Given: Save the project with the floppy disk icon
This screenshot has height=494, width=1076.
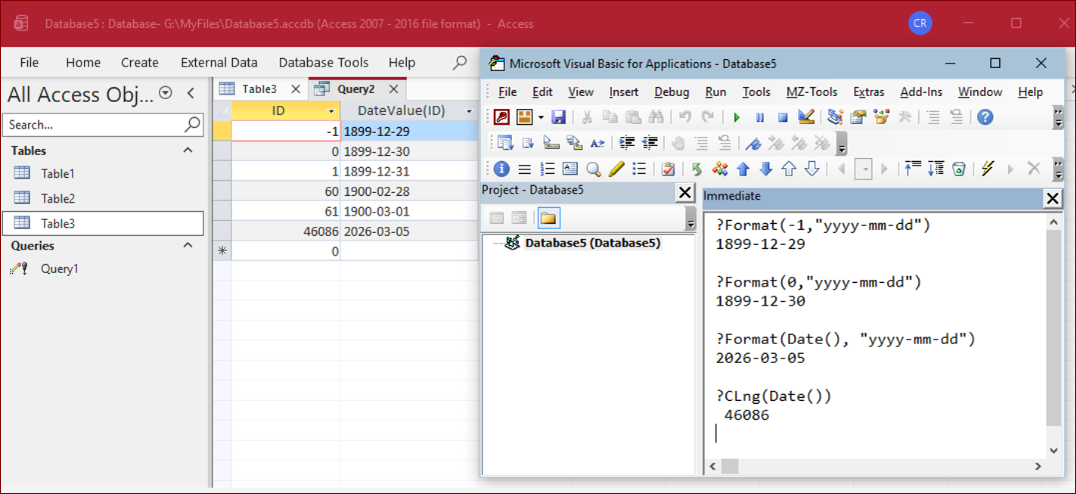Looking at the screenshot, I should 559,117.
